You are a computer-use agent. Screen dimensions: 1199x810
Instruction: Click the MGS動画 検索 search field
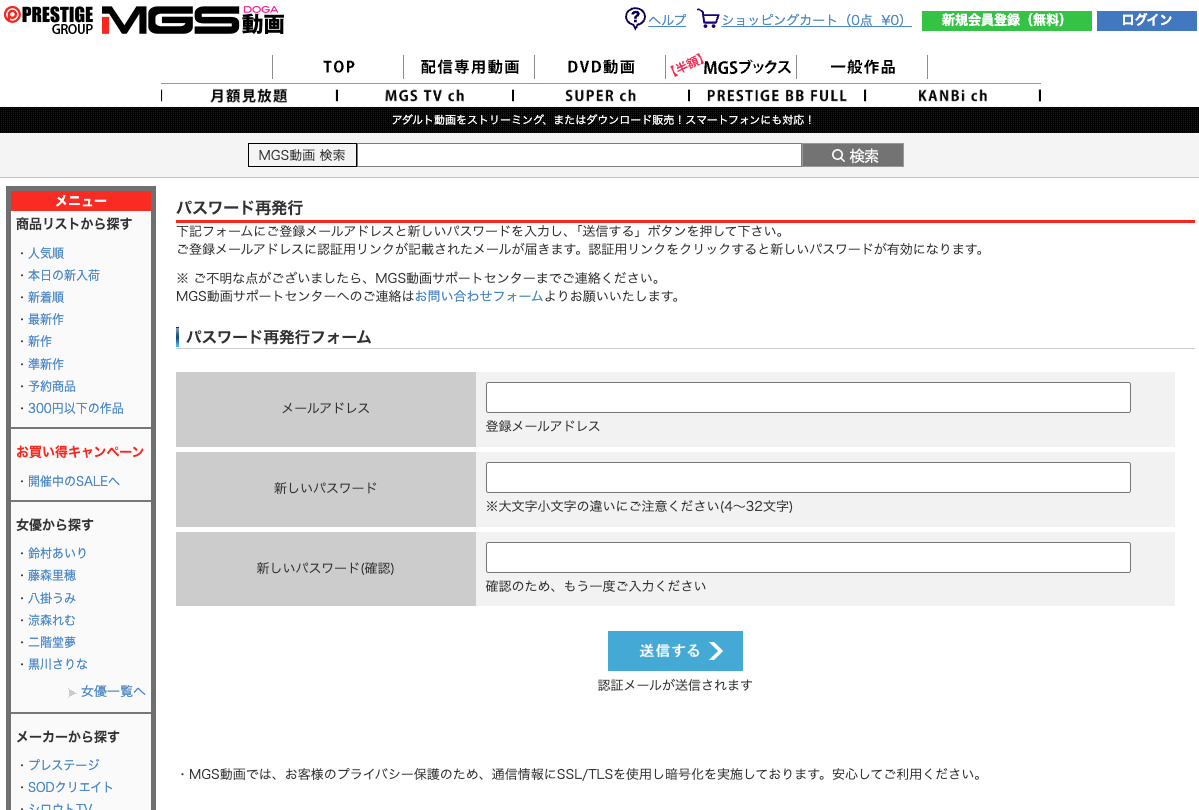click(x=579, y=155)
